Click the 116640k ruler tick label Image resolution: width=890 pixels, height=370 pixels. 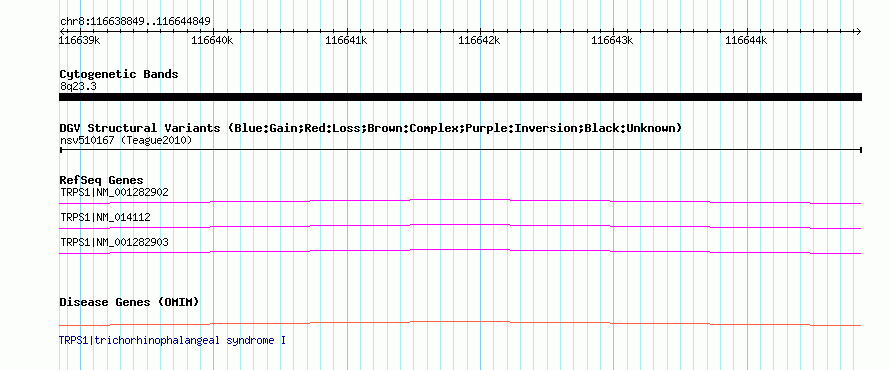[212, 40]
